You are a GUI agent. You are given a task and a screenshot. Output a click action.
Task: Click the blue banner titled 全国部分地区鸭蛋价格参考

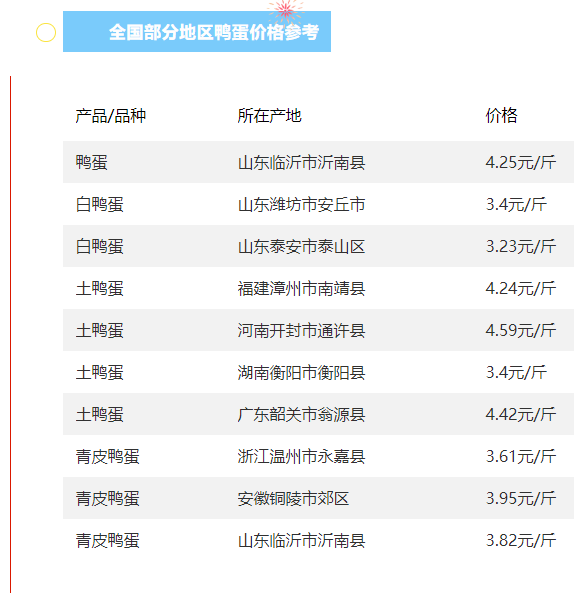pyautogui.click(x=197, y=31)
